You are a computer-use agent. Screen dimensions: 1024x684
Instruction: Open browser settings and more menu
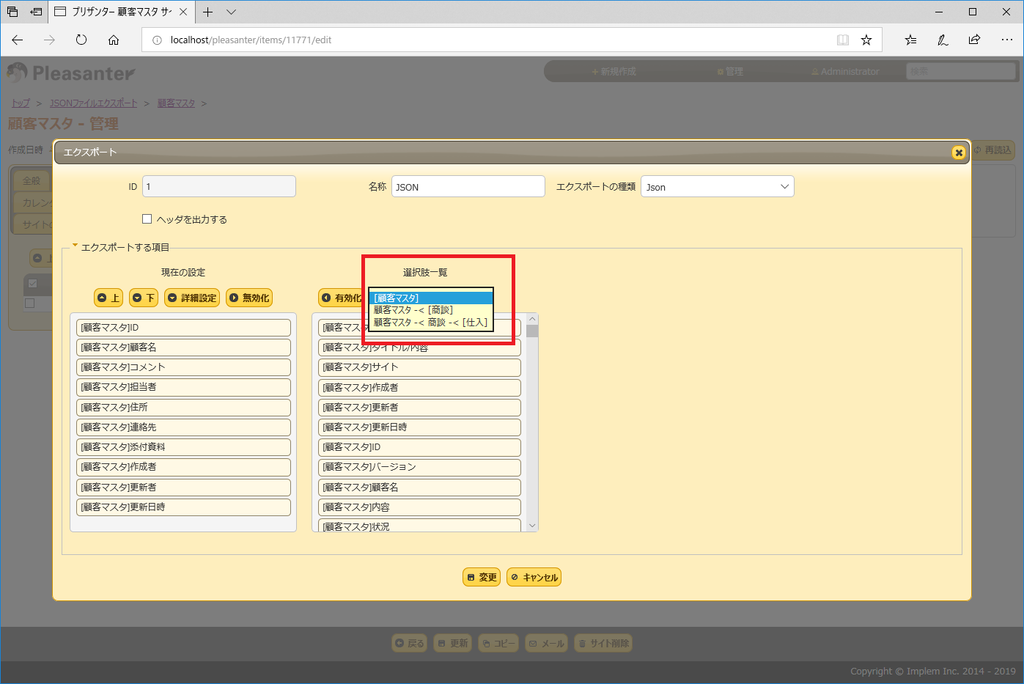(1006, 40)
